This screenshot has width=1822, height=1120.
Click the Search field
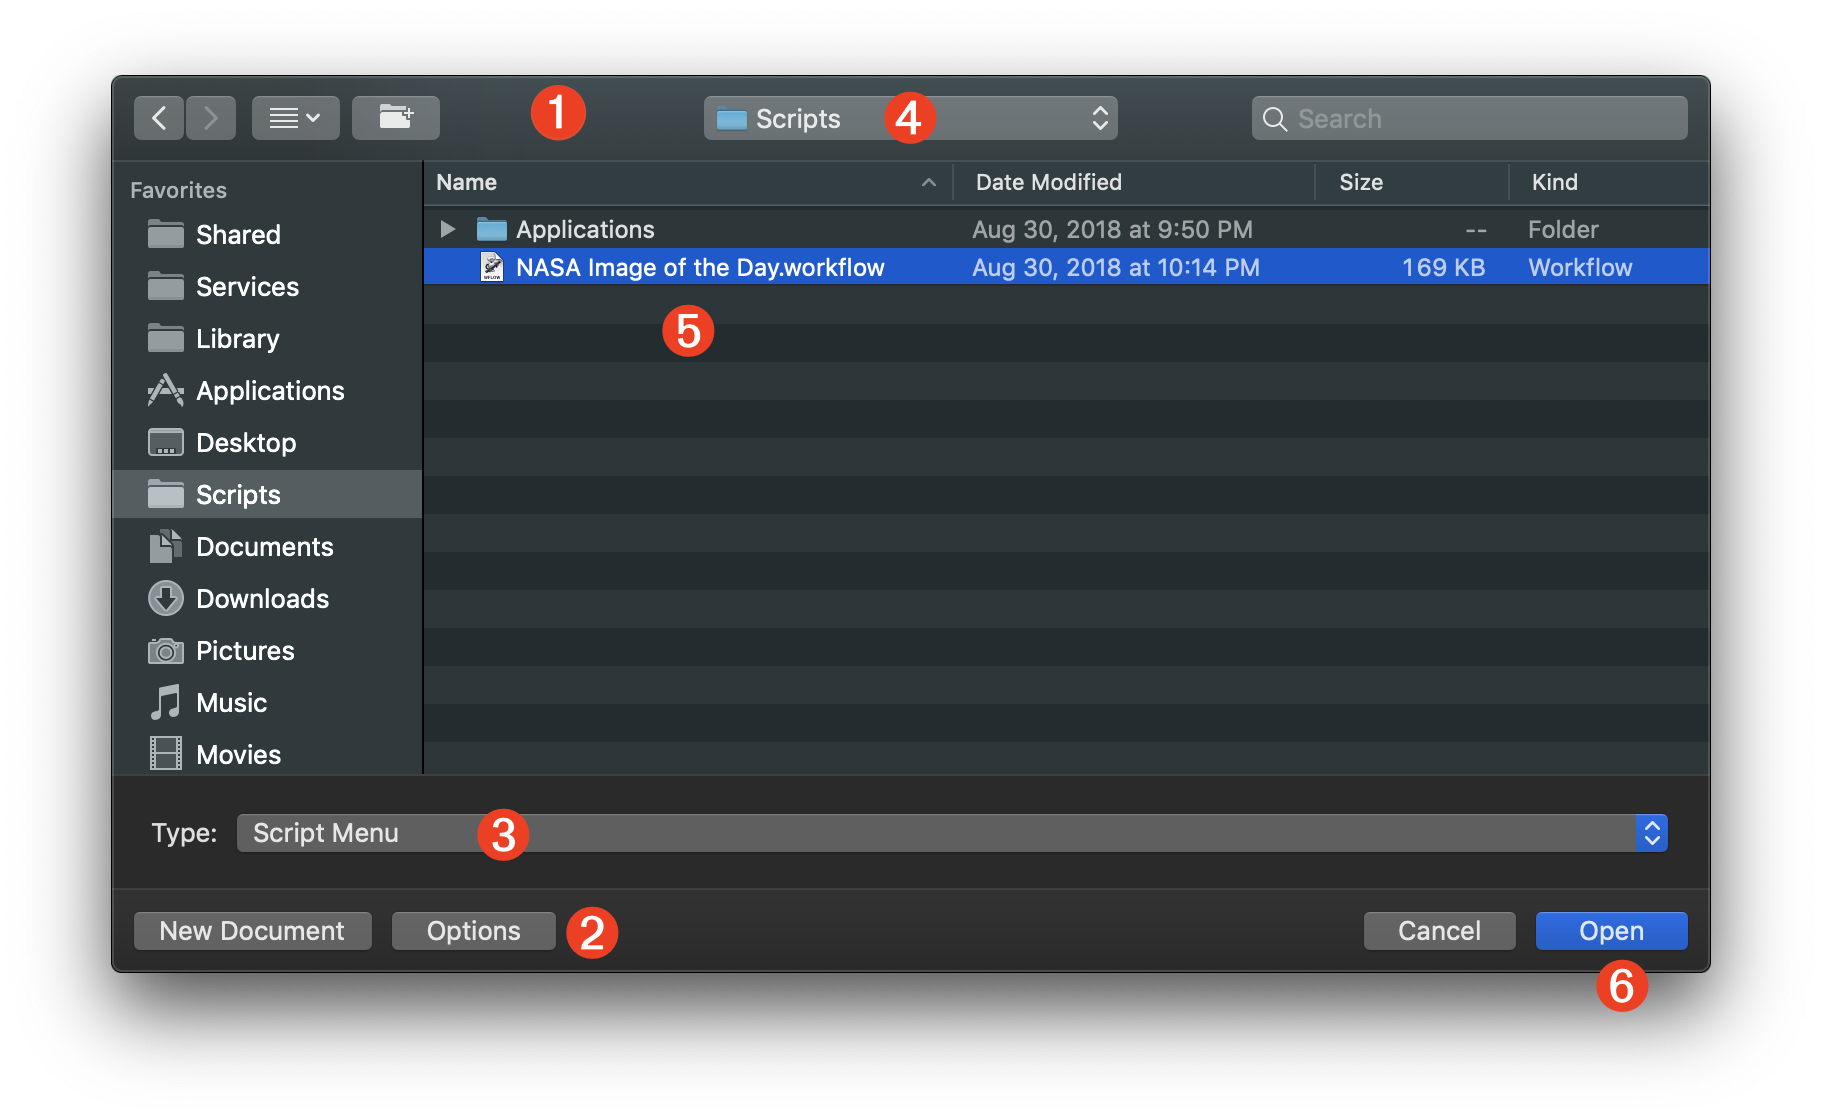pyautogui.click(x=1470, y=118)
